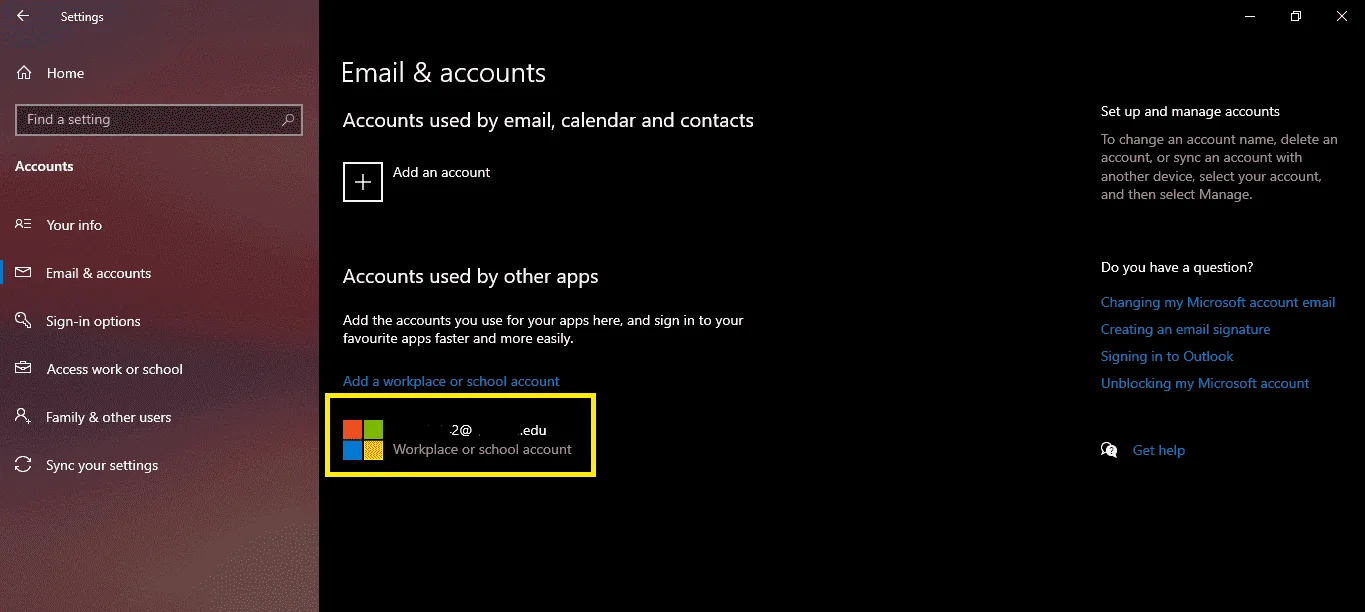Close the Settings window
This screenshot has height=612, width=1365.
coord(1341,16)
